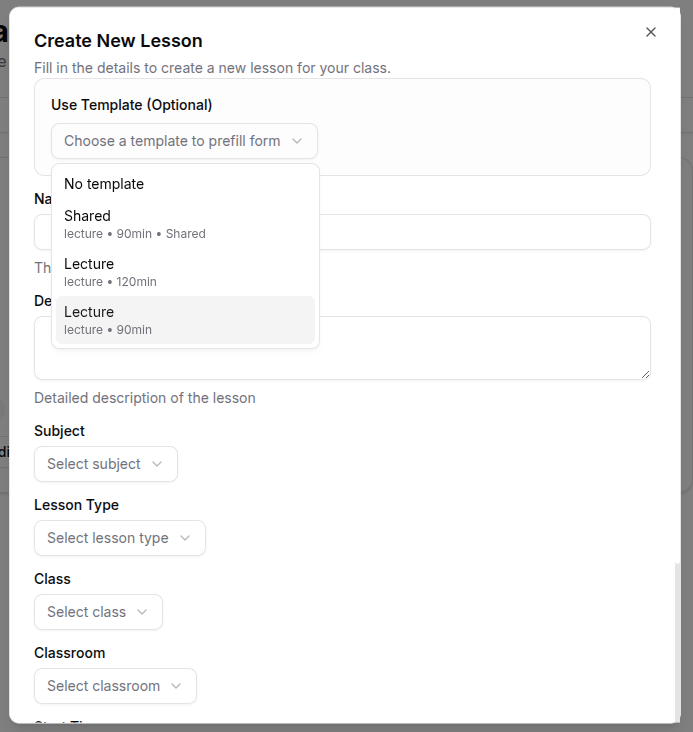Click the dialog's vertical scrollbar
The width and height of the screenshot is (693, 732).
click(679, 640)
